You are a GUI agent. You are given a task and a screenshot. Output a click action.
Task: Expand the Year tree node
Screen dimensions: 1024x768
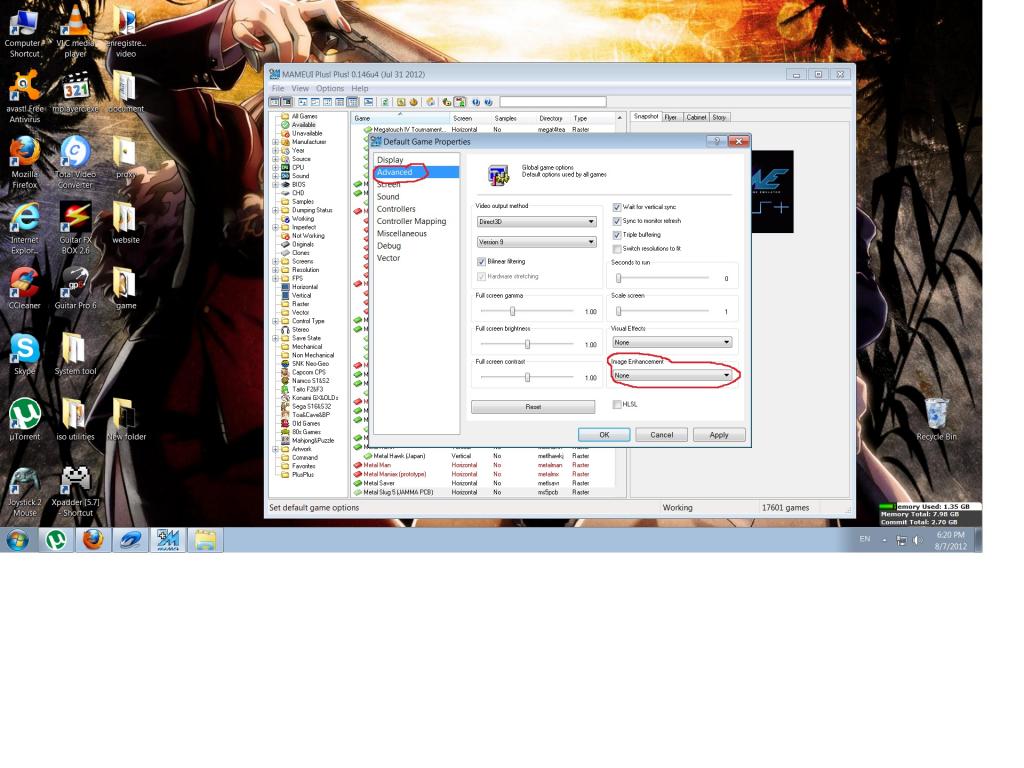(275, 150)
